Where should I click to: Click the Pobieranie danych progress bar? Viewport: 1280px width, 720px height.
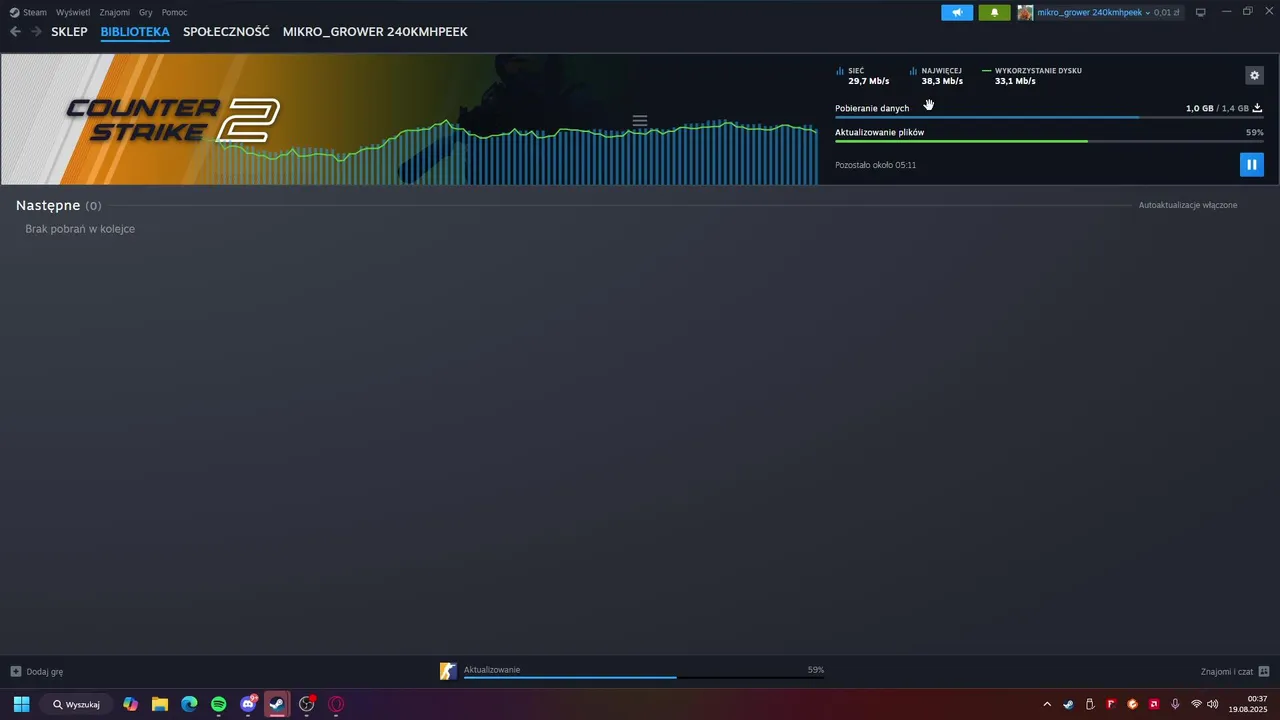click(x=1049, y=117)
